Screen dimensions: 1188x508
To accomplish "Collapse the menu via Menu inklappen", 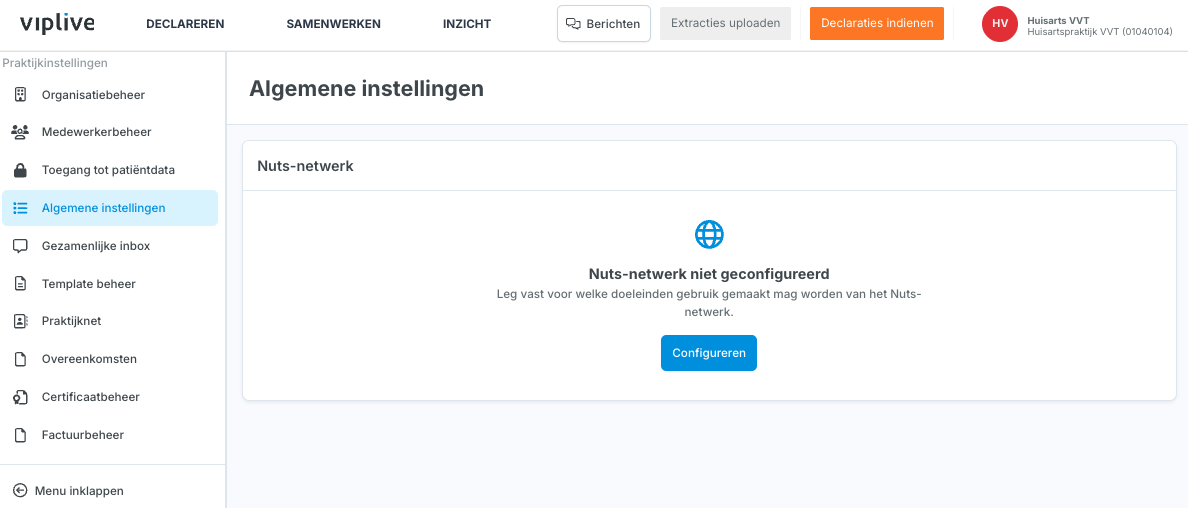I will 69,491.
